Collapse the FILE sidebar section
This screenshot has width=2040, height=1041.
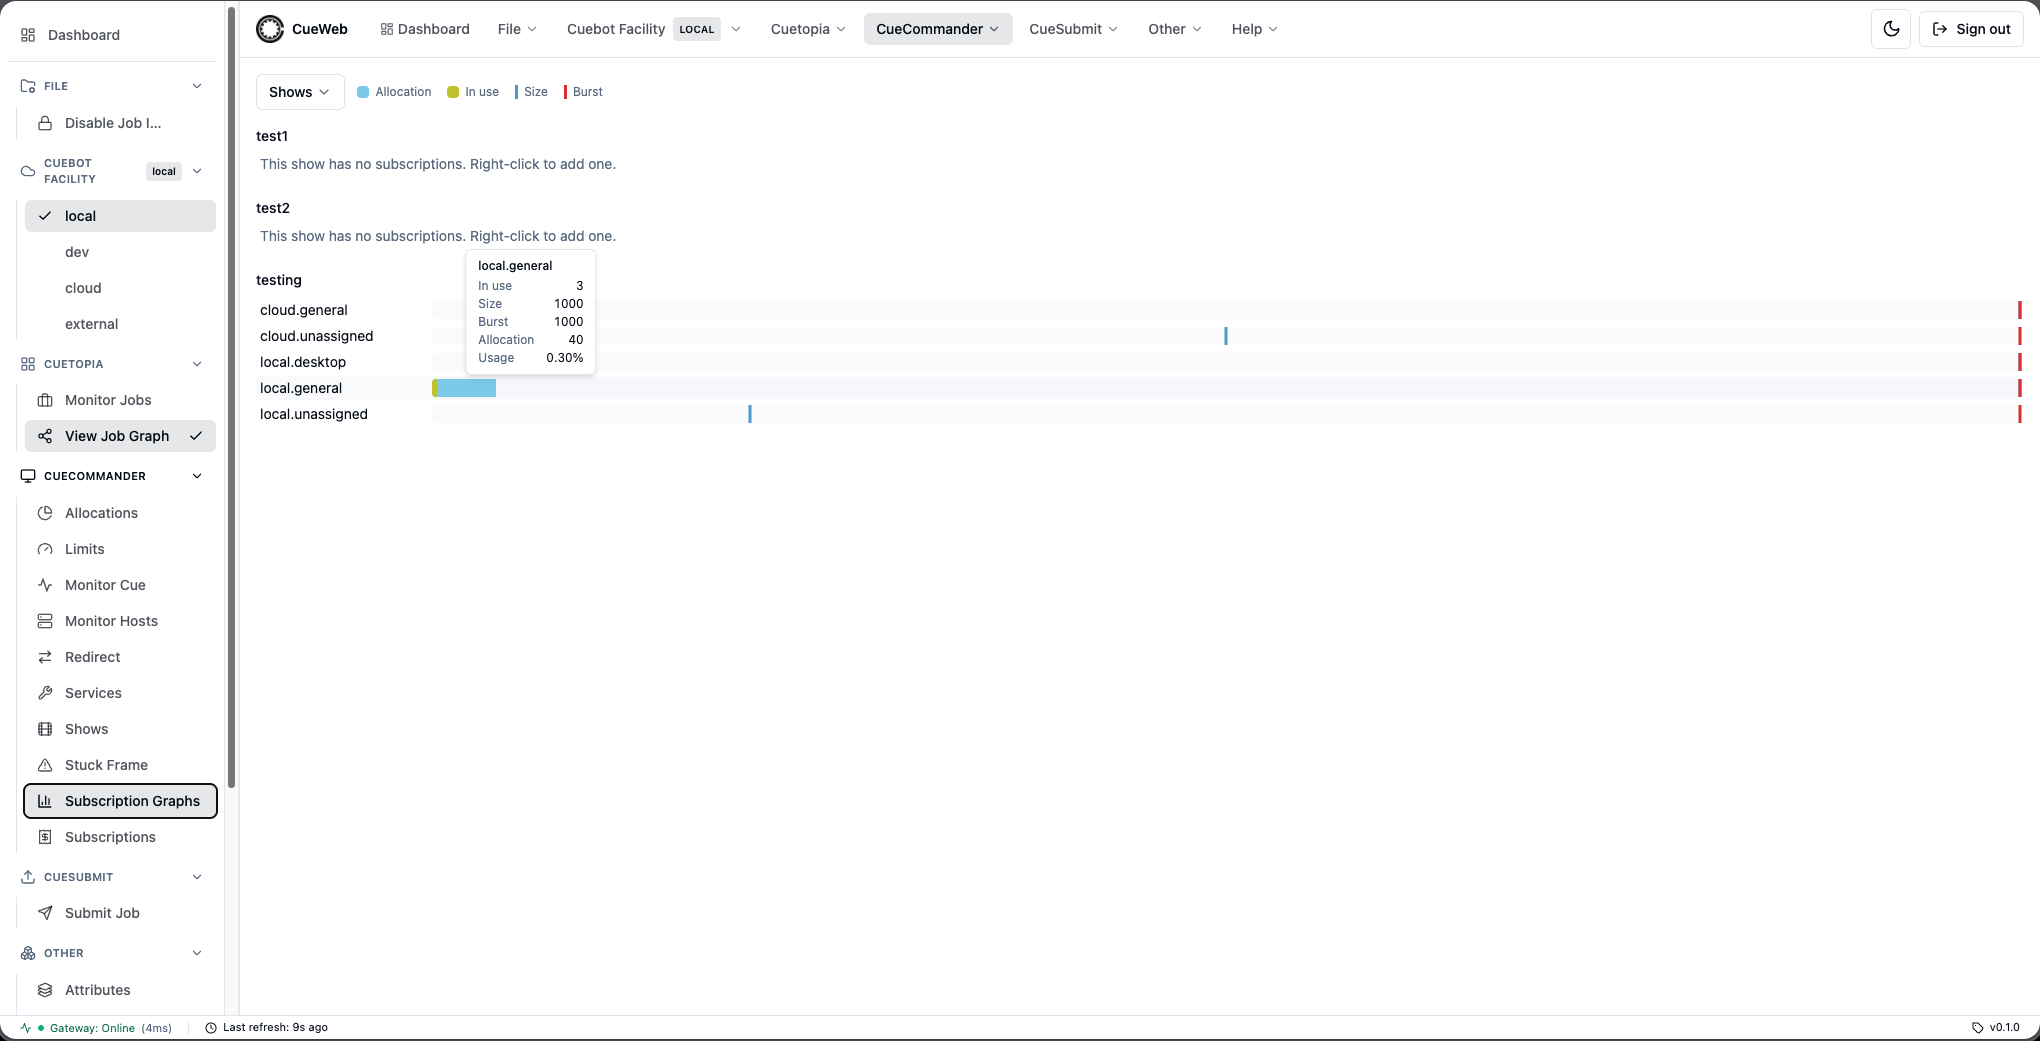pos(197,86)
